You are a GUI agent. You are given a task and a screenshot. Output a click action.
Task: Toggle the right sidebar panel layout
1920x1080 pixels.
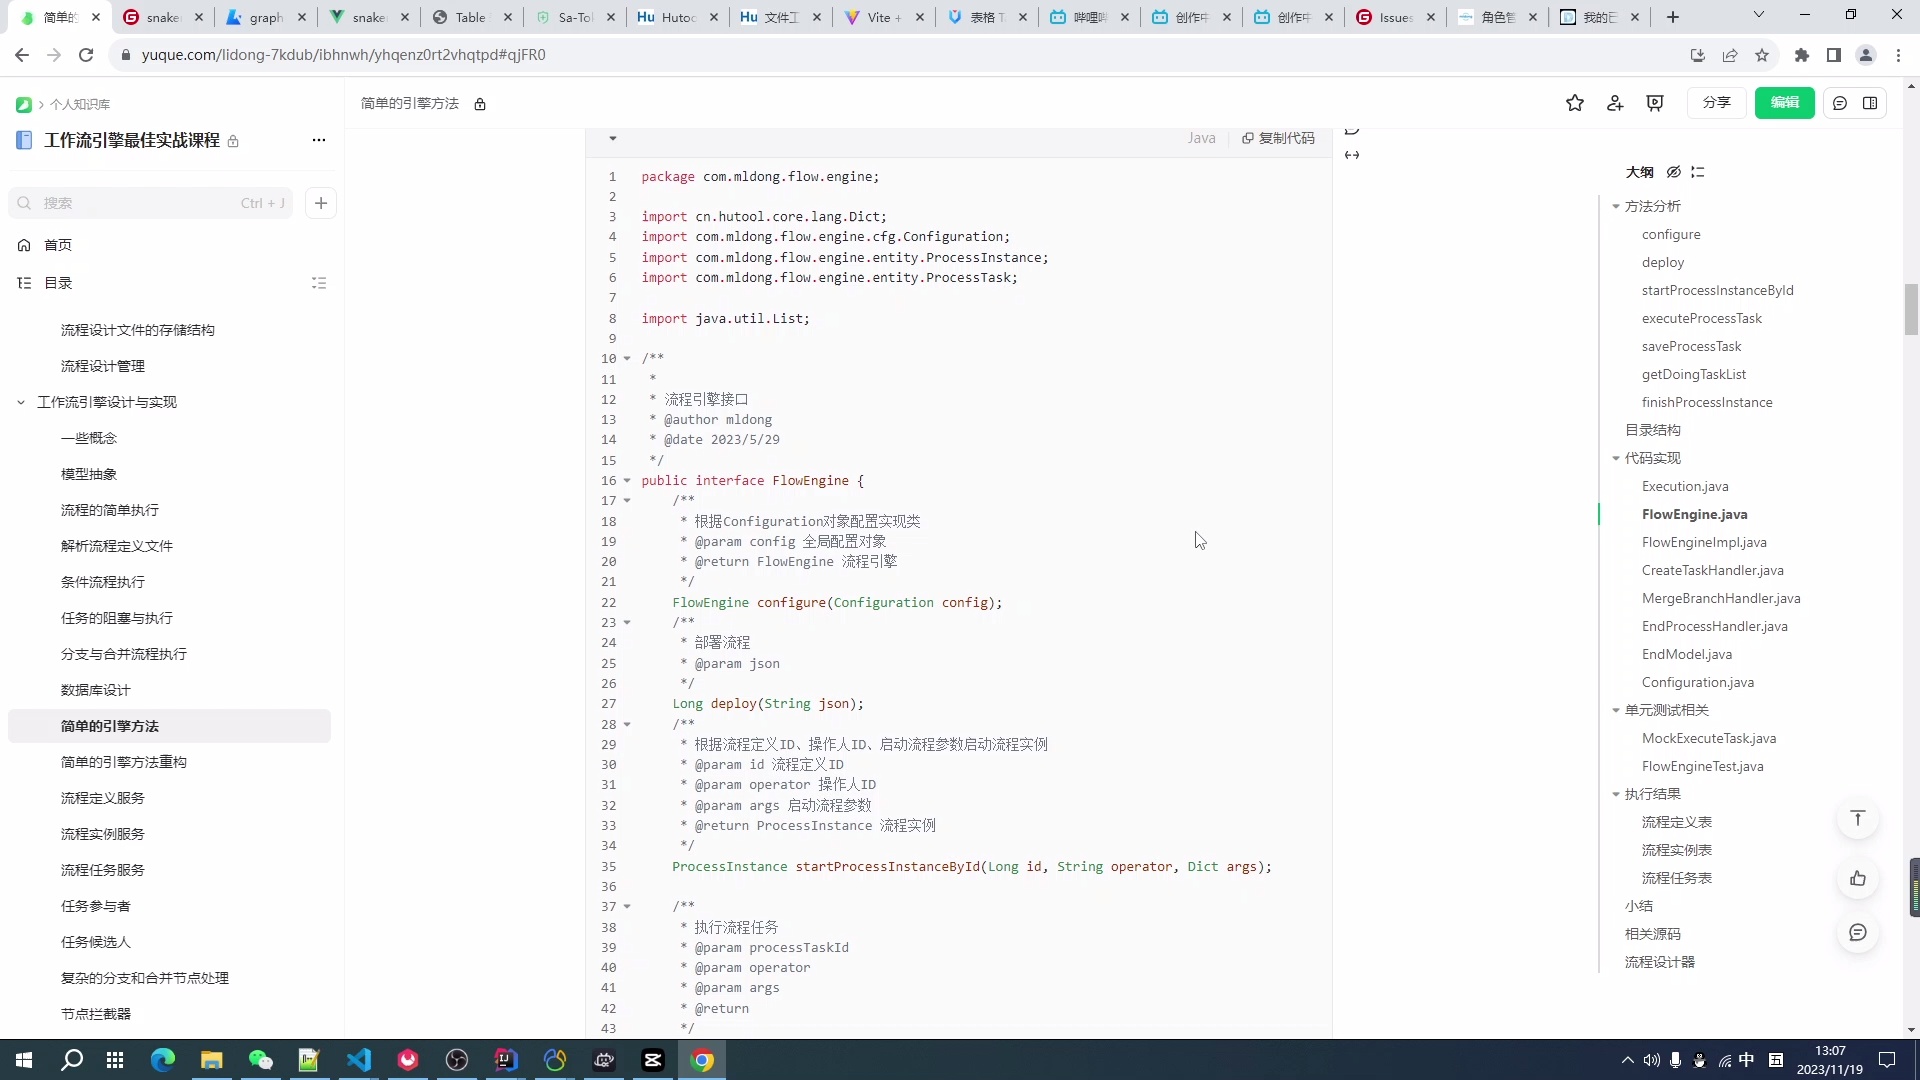[x=1870, y=103]
